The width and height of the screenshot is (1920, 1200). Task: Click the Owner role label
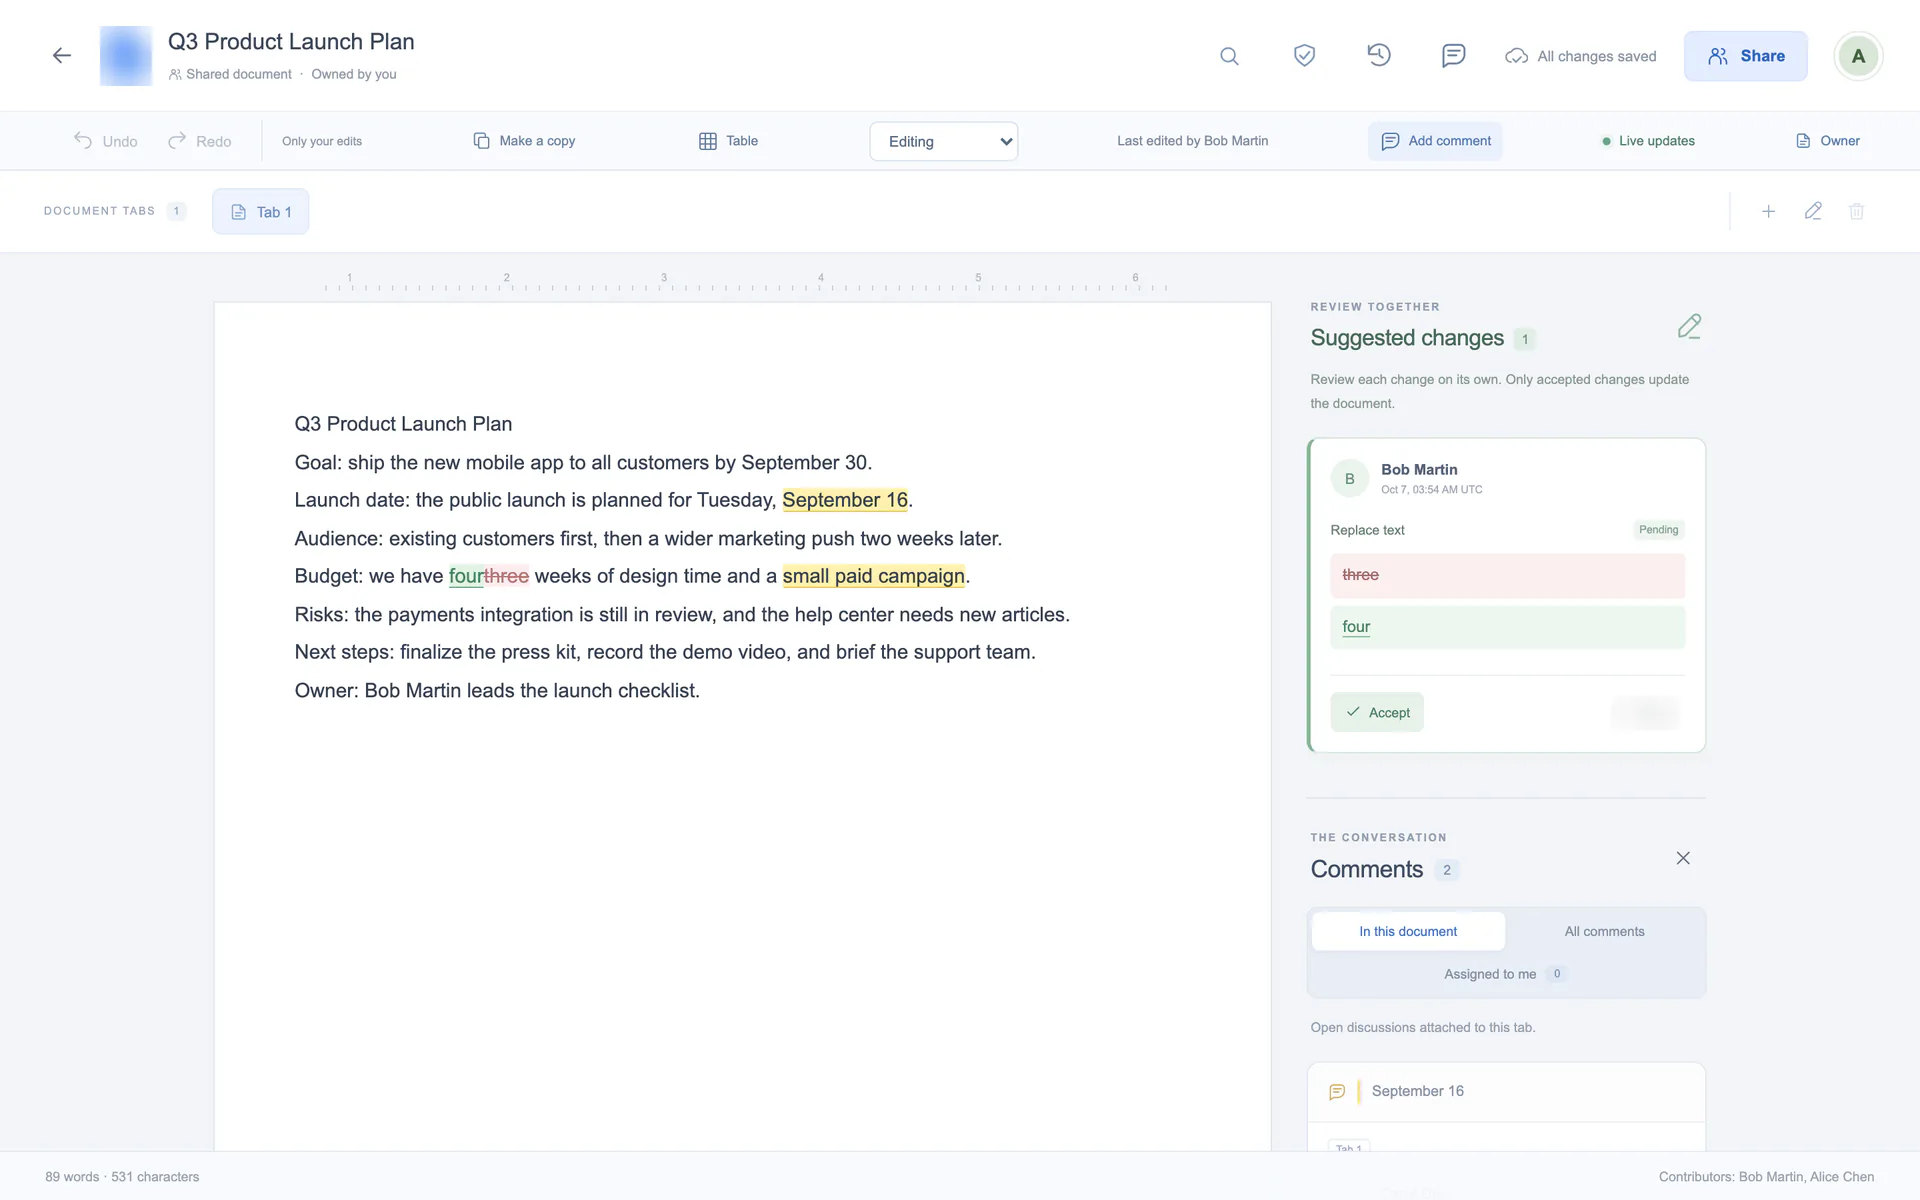[x=1828, y=141]
